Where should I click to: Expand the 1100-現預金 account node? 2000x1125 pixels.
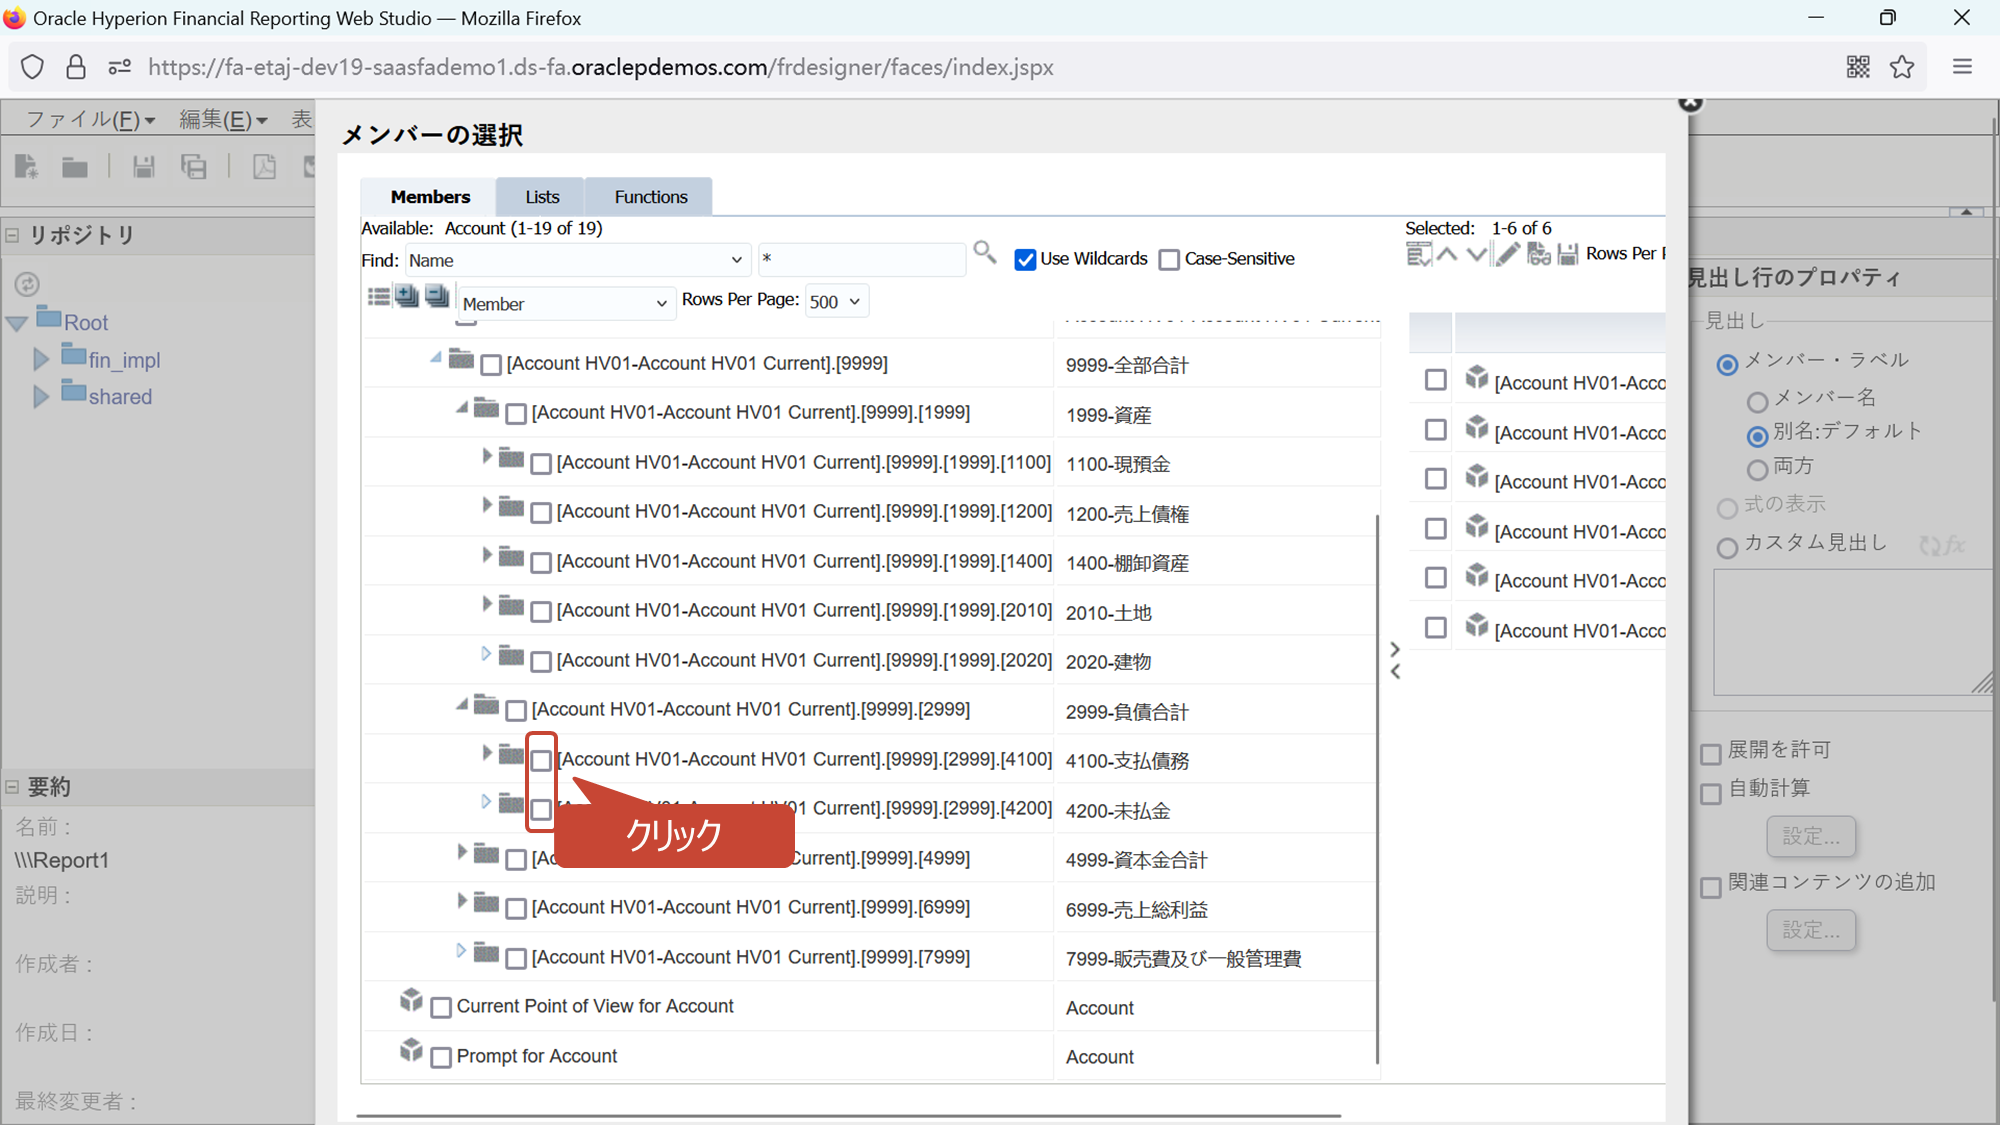point(487,457)
